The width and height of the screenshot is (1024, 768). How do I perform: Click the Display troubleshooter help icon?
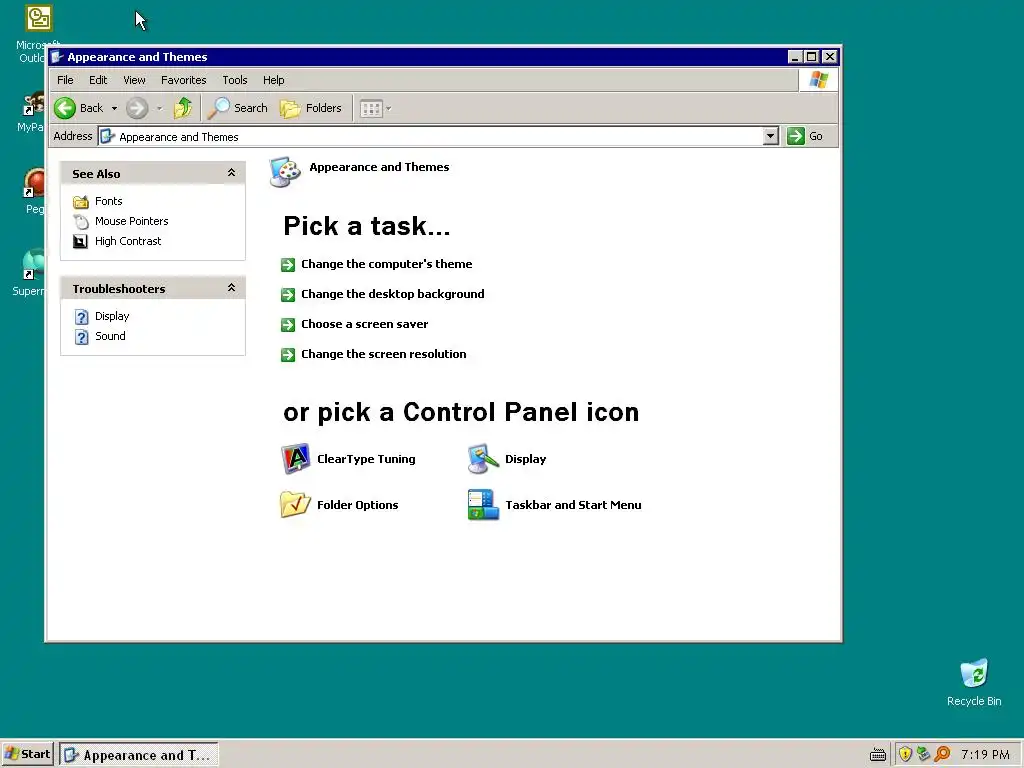(81, 317)
